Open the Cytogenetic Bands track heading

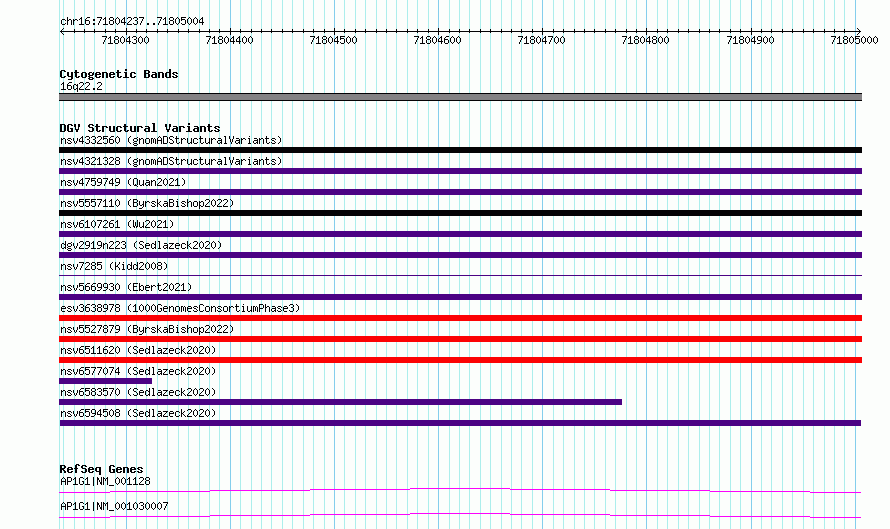pos(119,74)
